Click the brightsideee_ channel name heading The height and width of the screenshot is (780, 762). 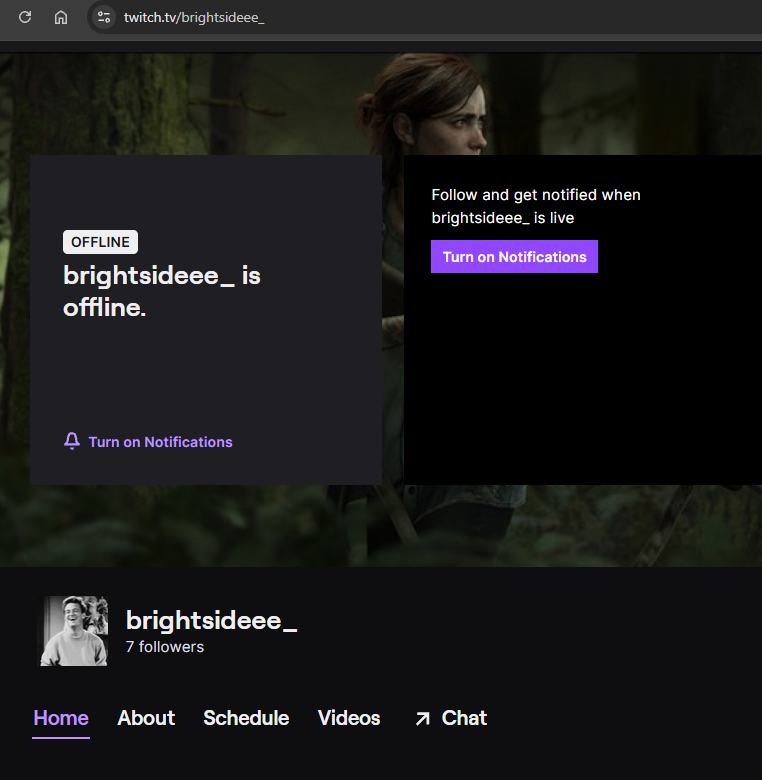[x=211, y=620]
